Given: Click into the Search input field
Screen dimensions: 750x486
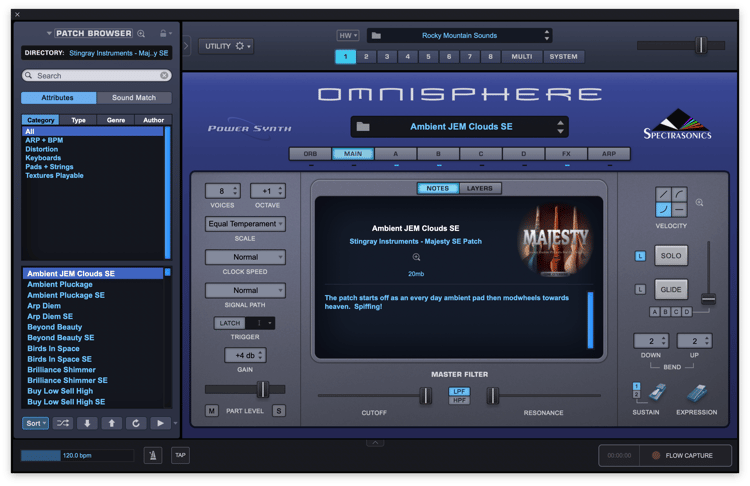Looking at the screenshot, I should (x=97, y=76).
